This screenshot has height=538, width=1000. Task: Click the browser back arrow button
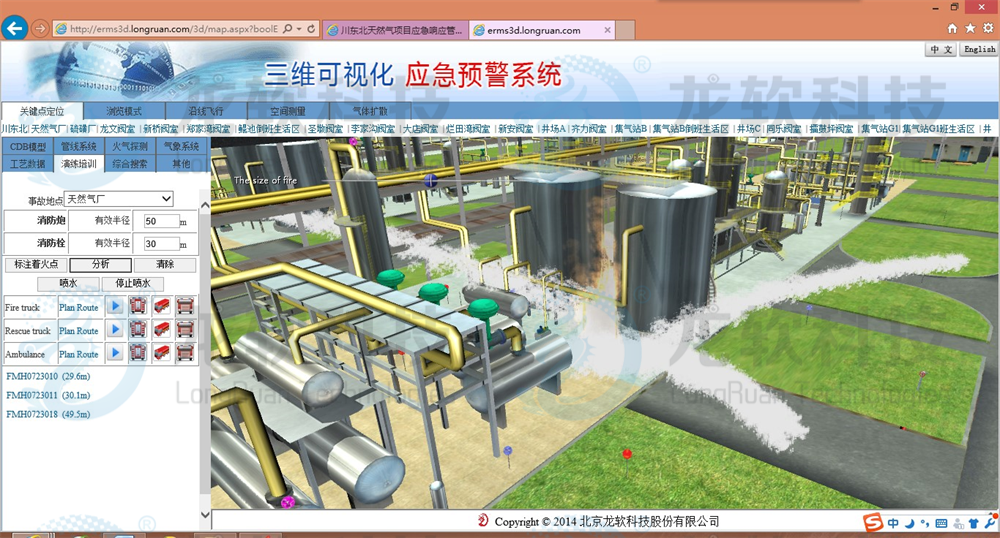pos(15,28)
